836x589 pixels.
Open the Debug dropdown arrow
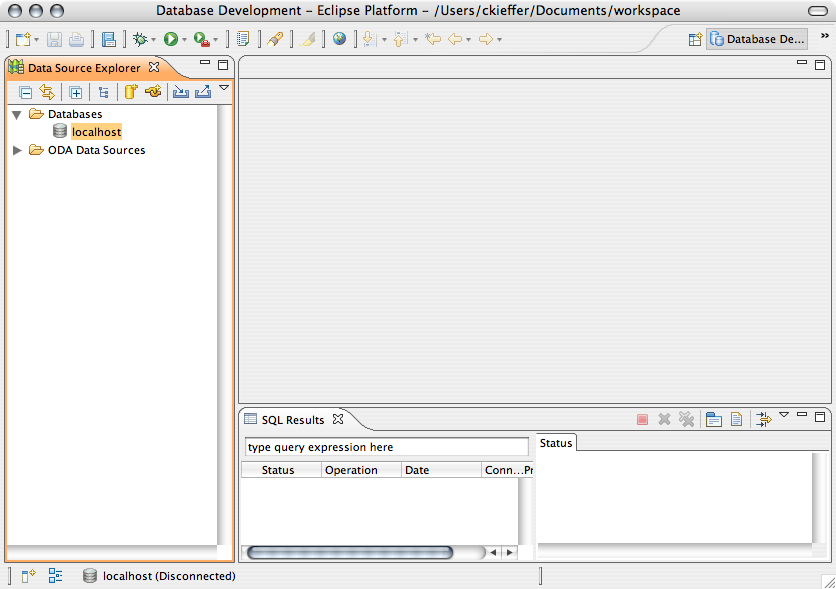tap(154, 40)
